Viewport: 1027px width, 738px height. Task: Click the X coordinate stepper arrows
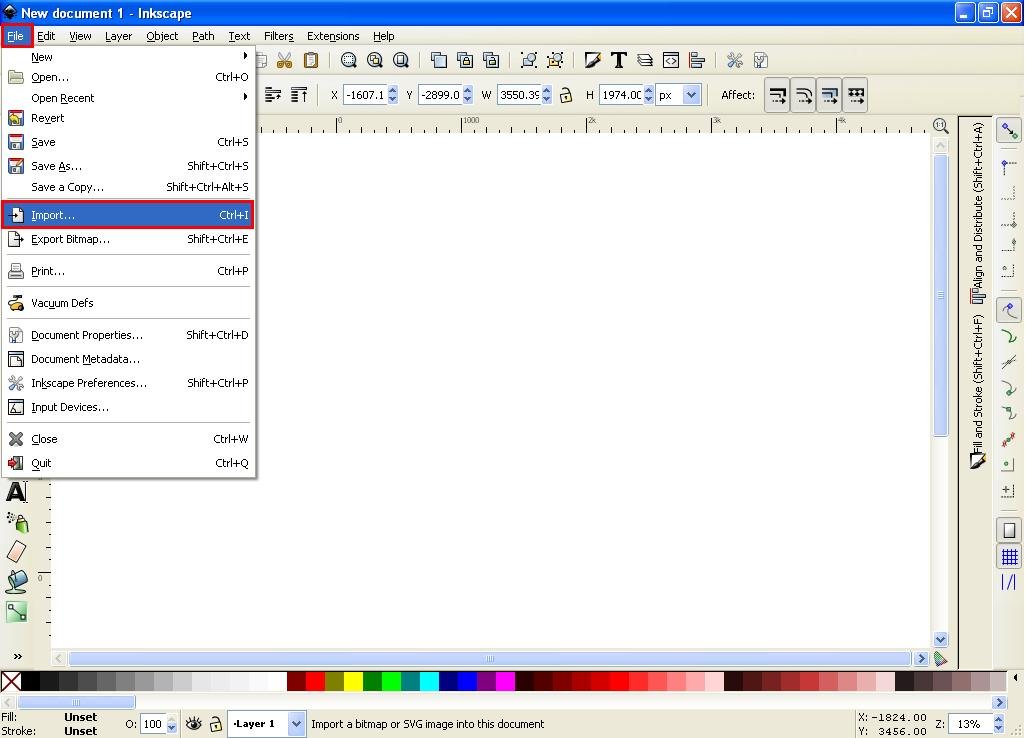[392, 96]
